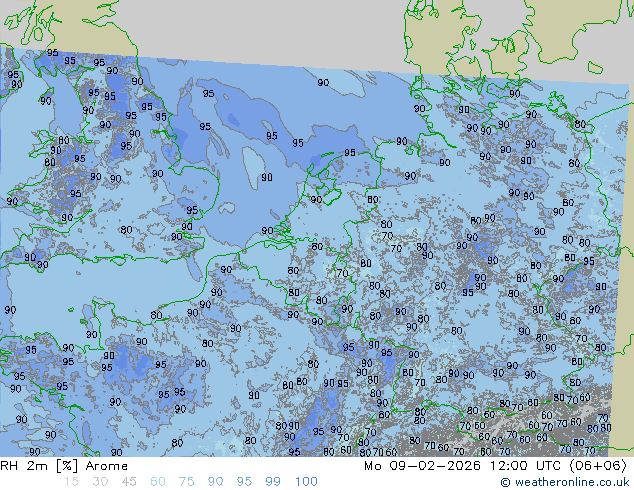The height and width of the screenshot is (490, 634).
Task: Click the 100 value in the humidity legend
Action: pyautogui.click(x=305, y=482)
